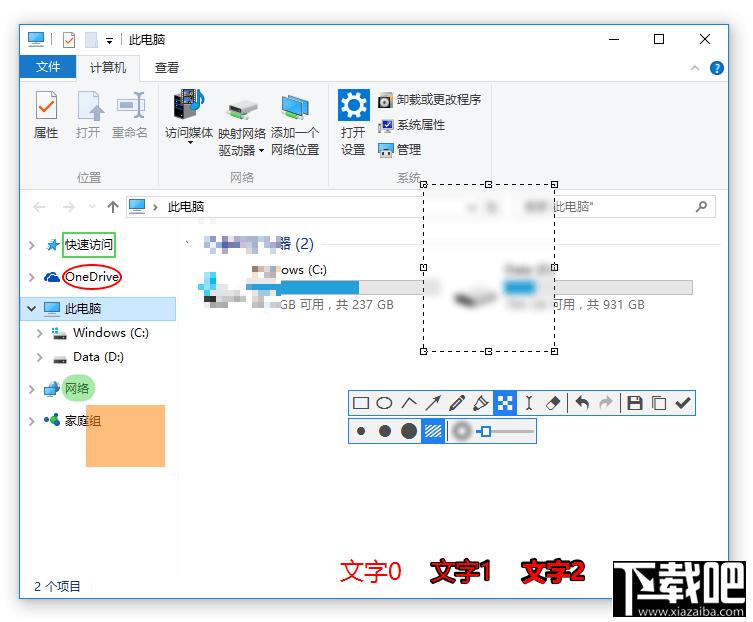Click the properties checkmark icon in title bar
The width and height of the screenshot is (753, 622).
pos(69,40)
